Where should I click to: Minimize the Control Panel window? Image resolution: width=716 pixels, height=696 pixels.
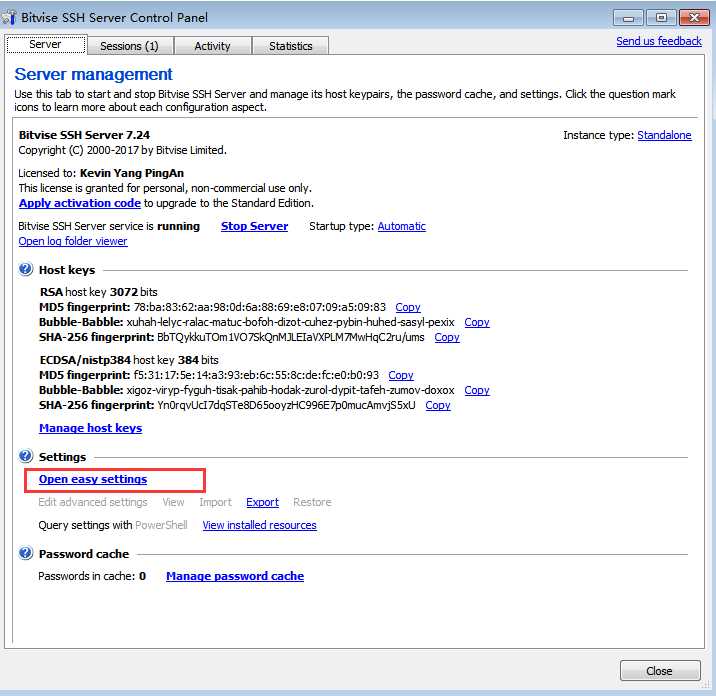coord(628,18)
